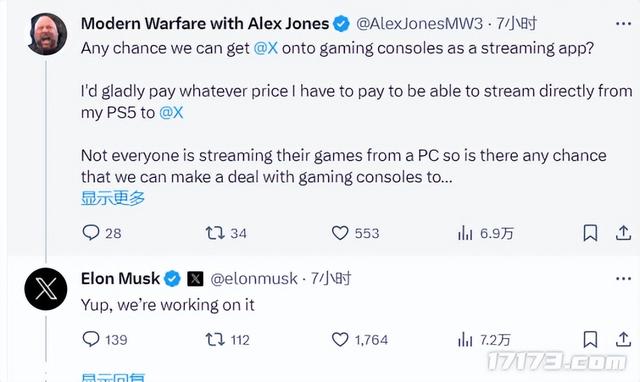Click the X affiliate badge beside Elon Musk

195,279
